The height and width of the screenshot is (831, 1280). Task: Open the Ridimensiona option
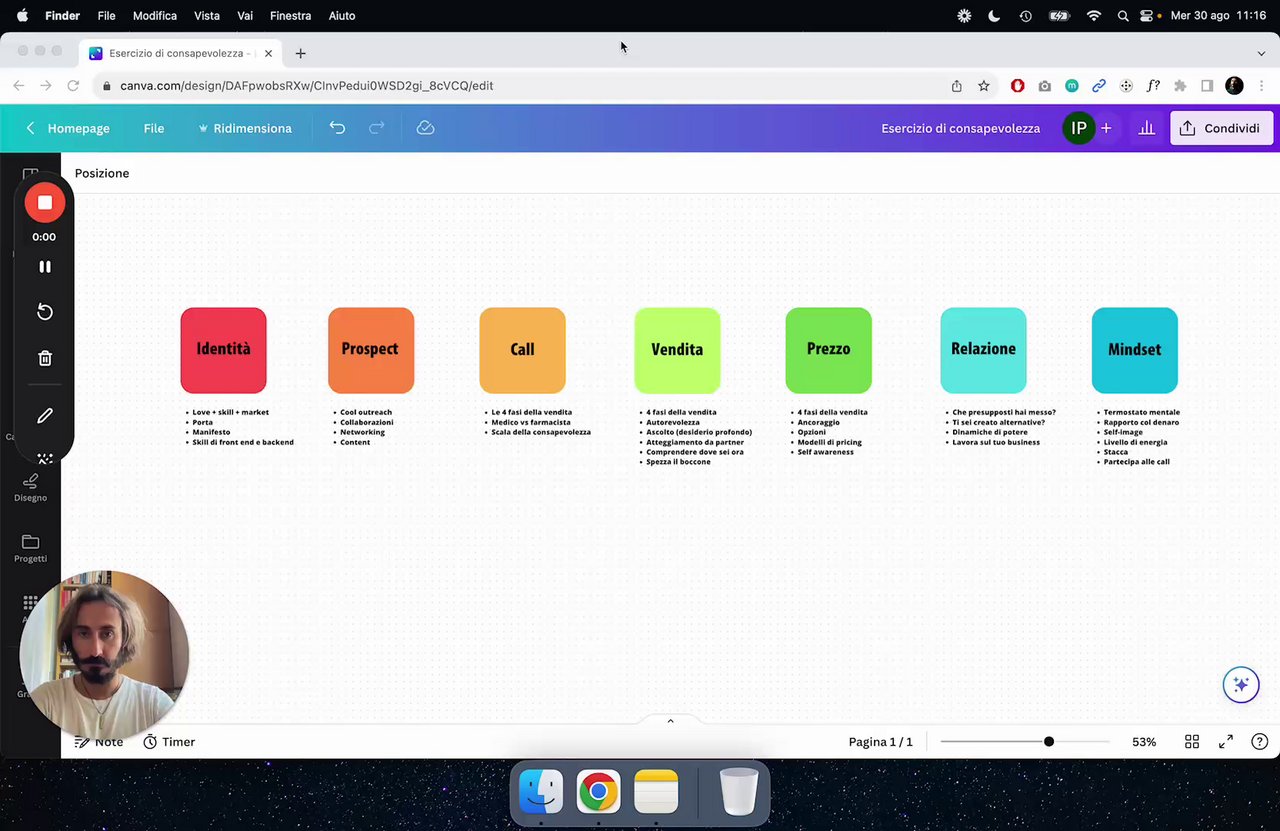click(245, 128)
